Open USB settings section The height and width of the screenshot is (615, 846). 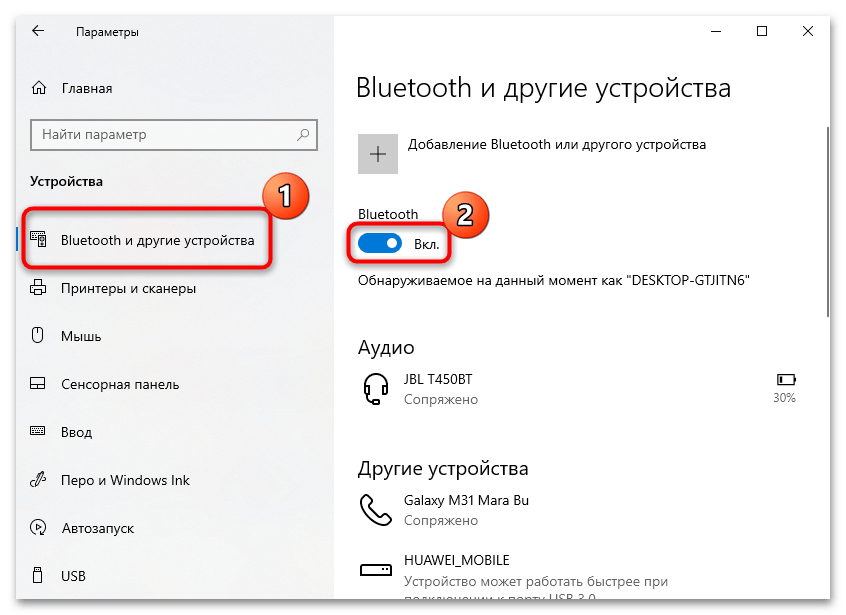click(x=73, y=576)
